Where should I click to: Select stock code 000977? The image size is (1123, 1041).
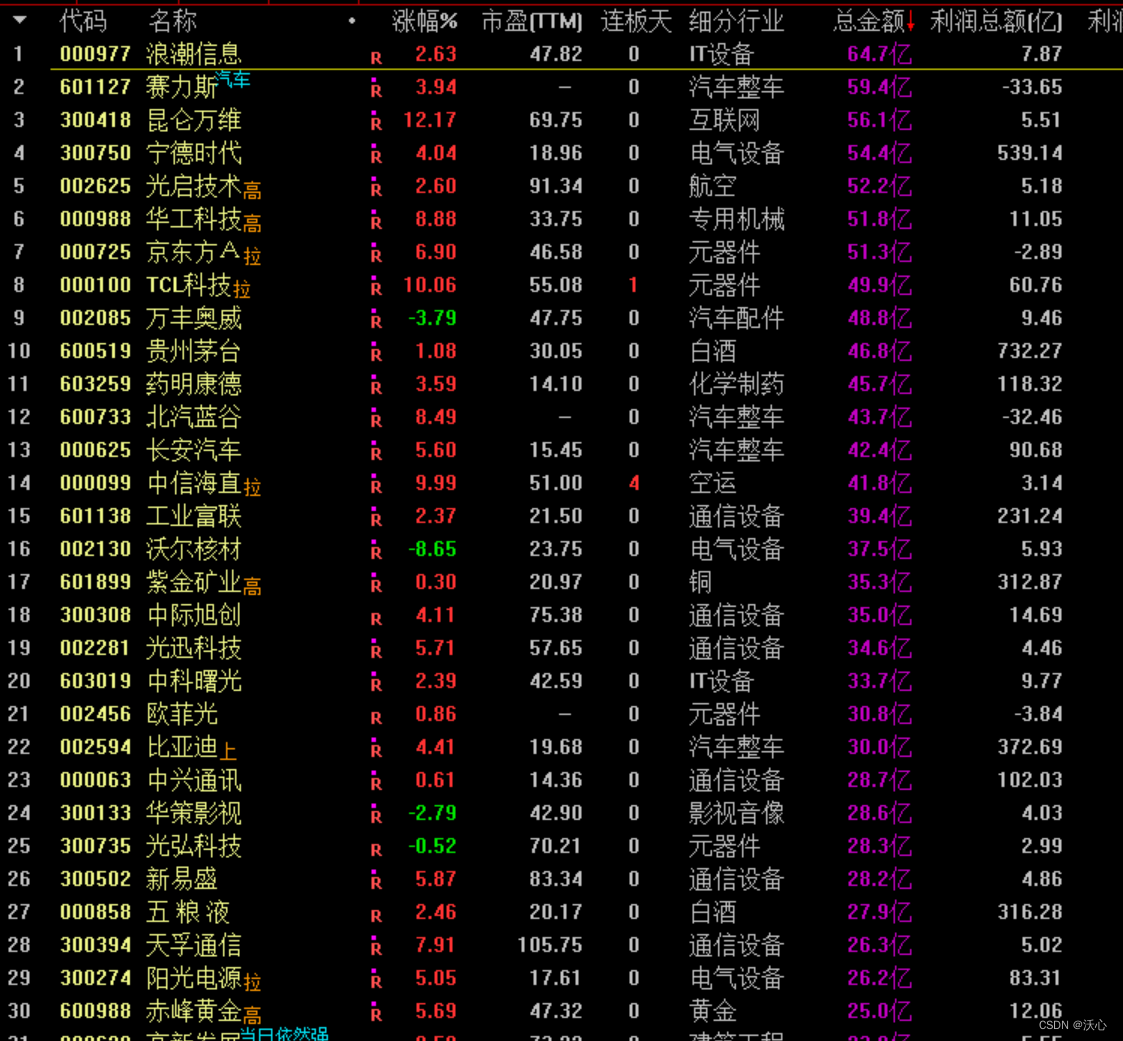[x=95, y=54]
